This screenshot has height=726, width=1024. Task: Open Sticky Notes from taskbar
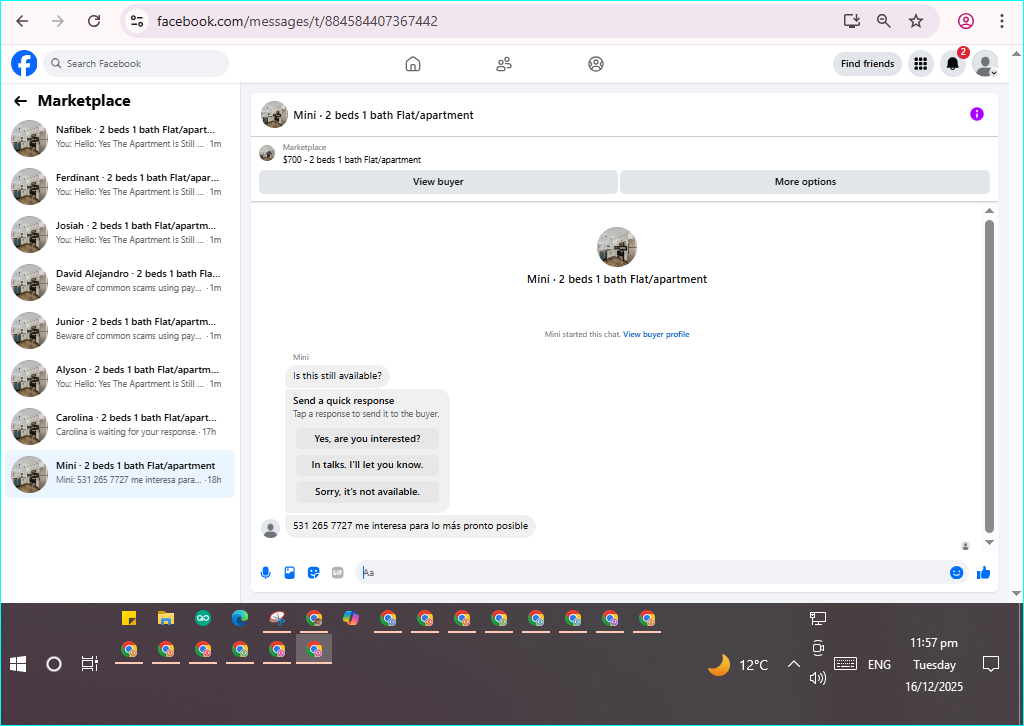pos(129,618)
